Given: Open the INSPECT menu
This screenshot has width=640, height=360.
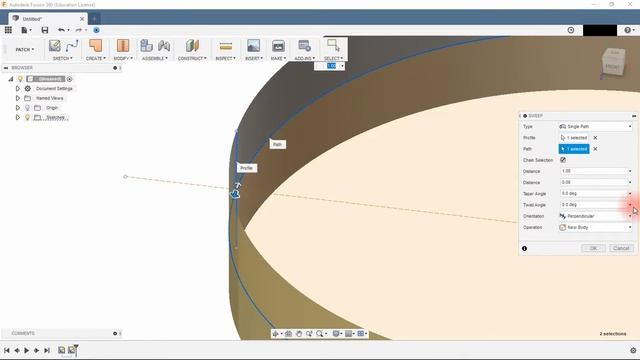Looking at the screenshot, I should 225,58.
